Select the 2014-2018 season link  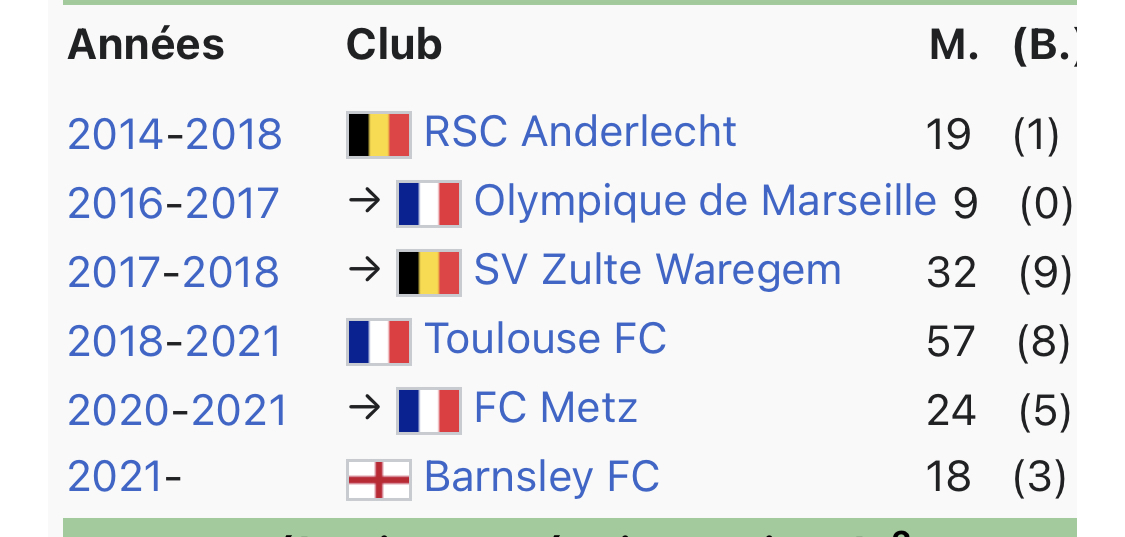(x=175, y=135)
